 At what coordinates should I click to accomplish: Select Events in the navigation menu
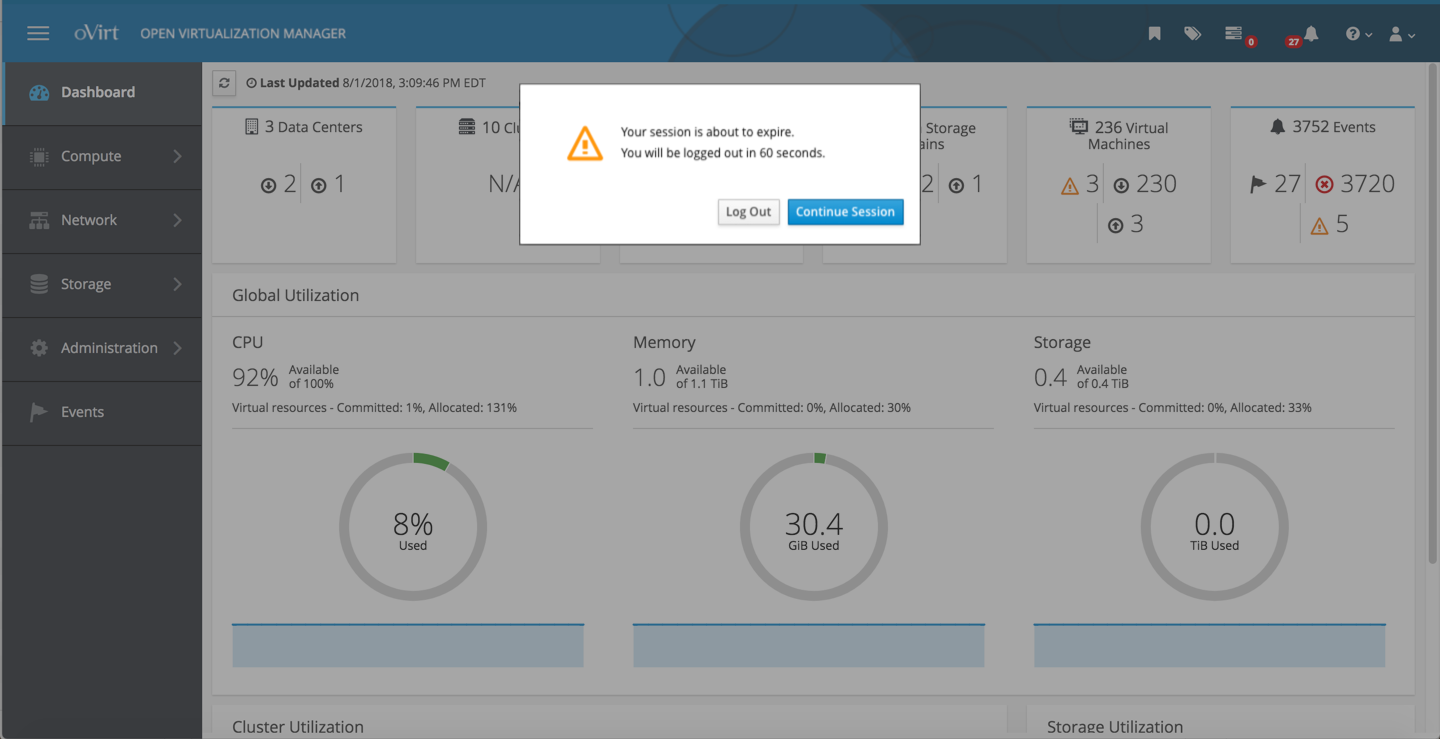(84, 411)
